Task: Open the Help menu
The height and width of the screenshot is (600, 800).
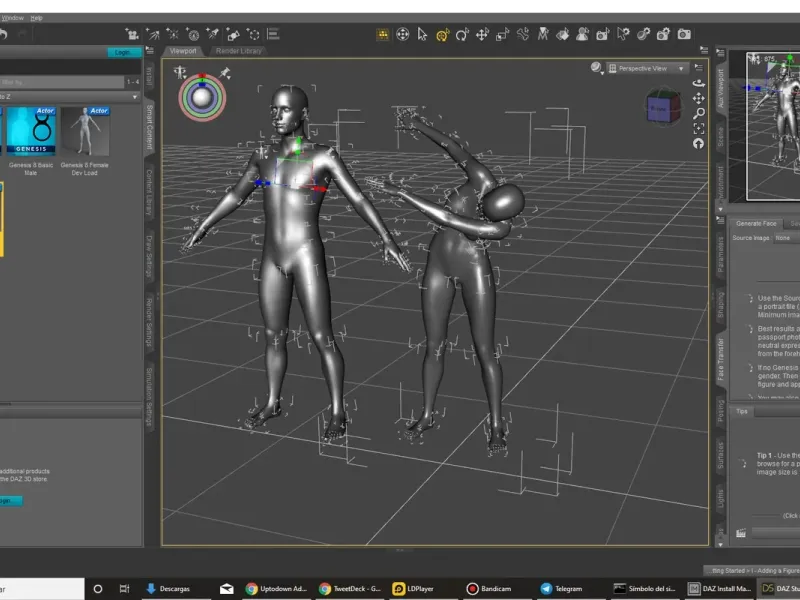Action: click(37, 18)
